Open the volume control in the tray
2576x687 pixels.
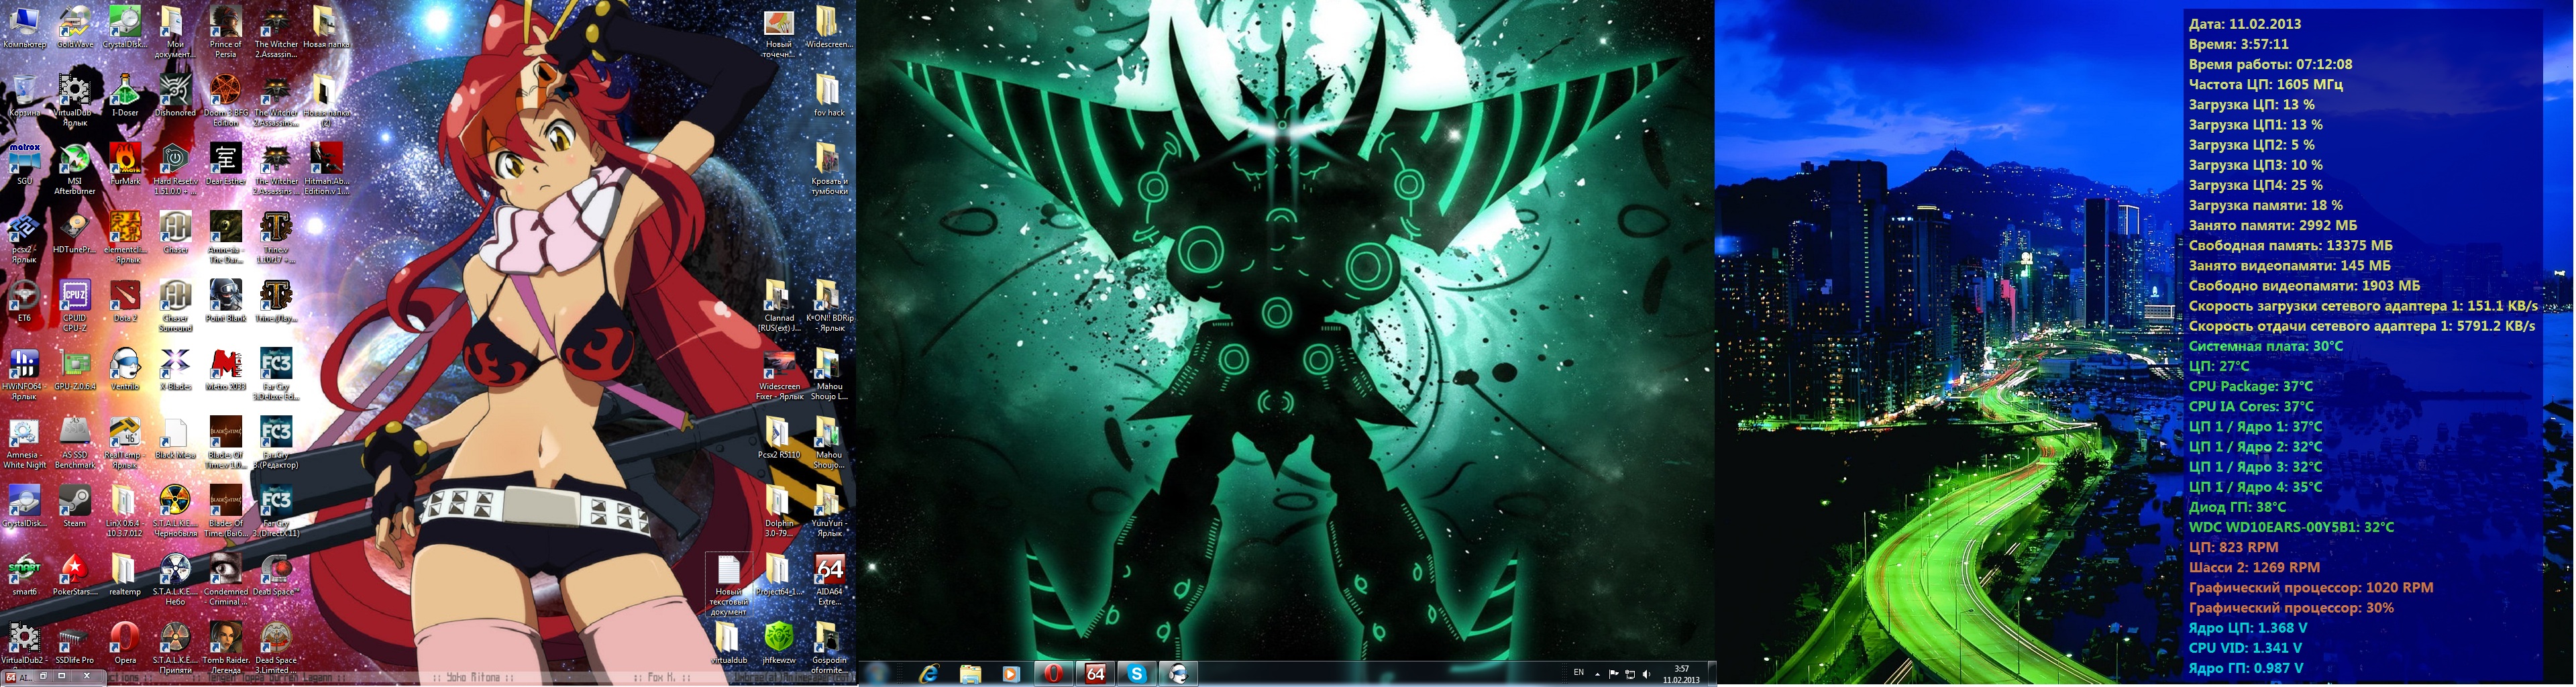1646,674
